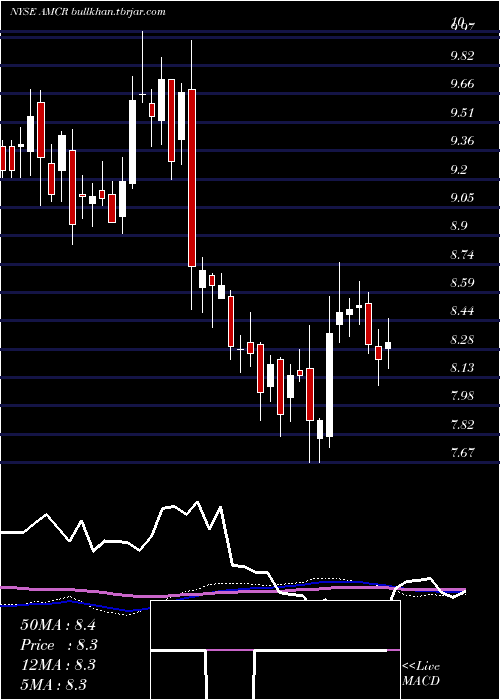Select the 7.98 price axis label
Viewport: 500px width, 700px height.
pos(463,396)
